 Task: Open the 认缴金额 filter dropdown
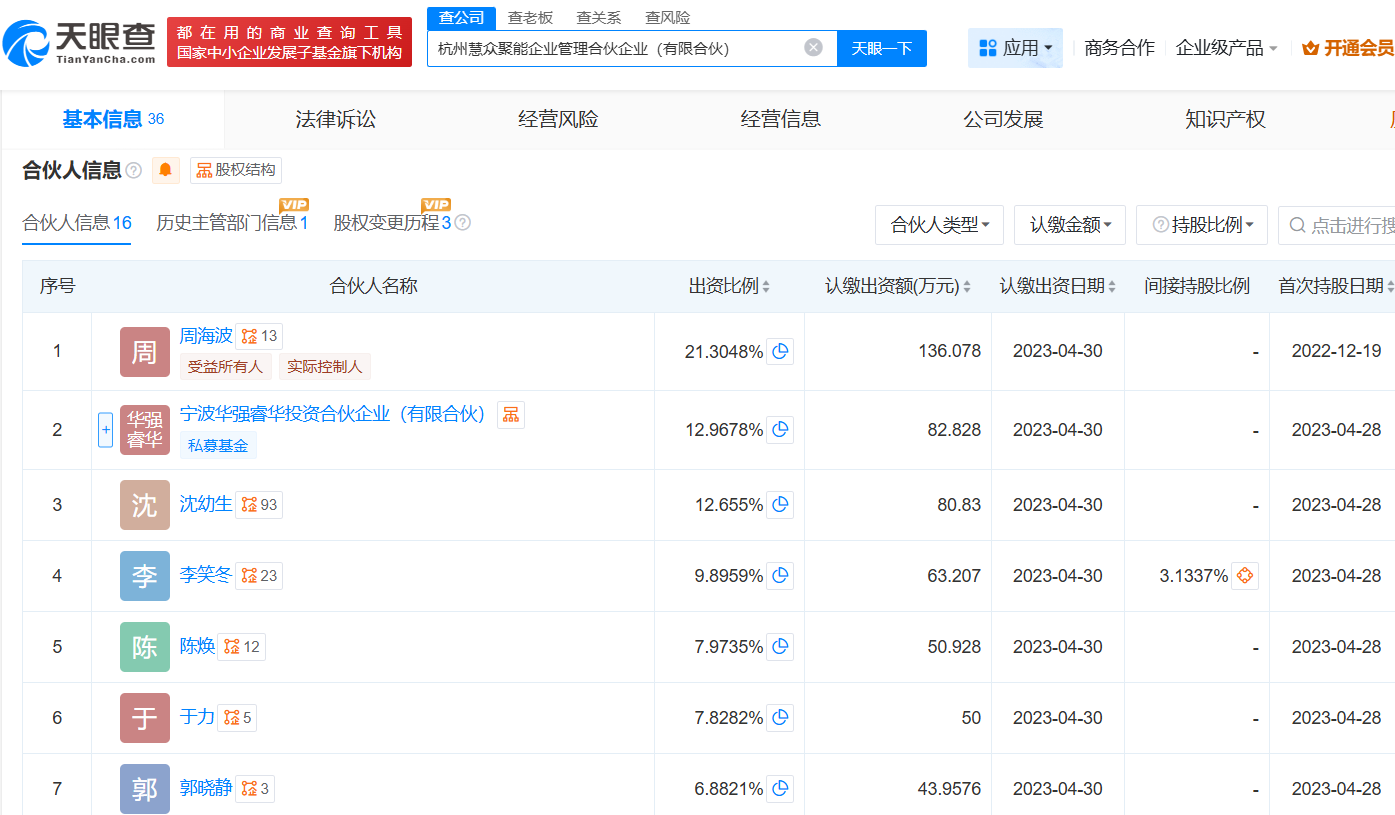[x=1069, y=225]
